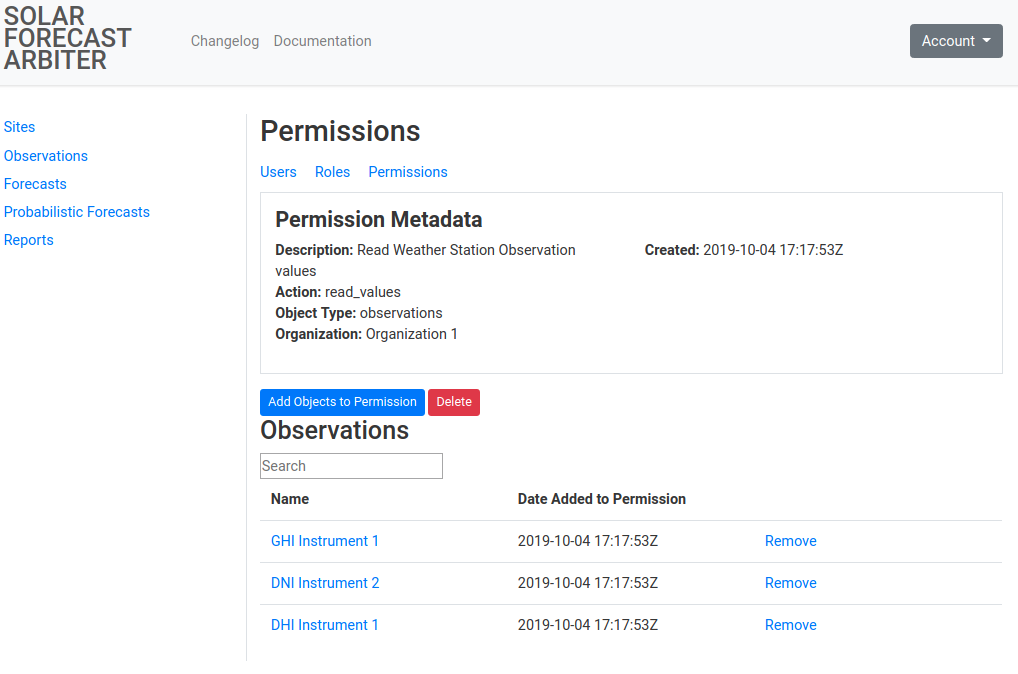The image size is (1018, 674).
Task: Go to Sites in sidebar
Action: pyautogui.click(x=19, y=127)
